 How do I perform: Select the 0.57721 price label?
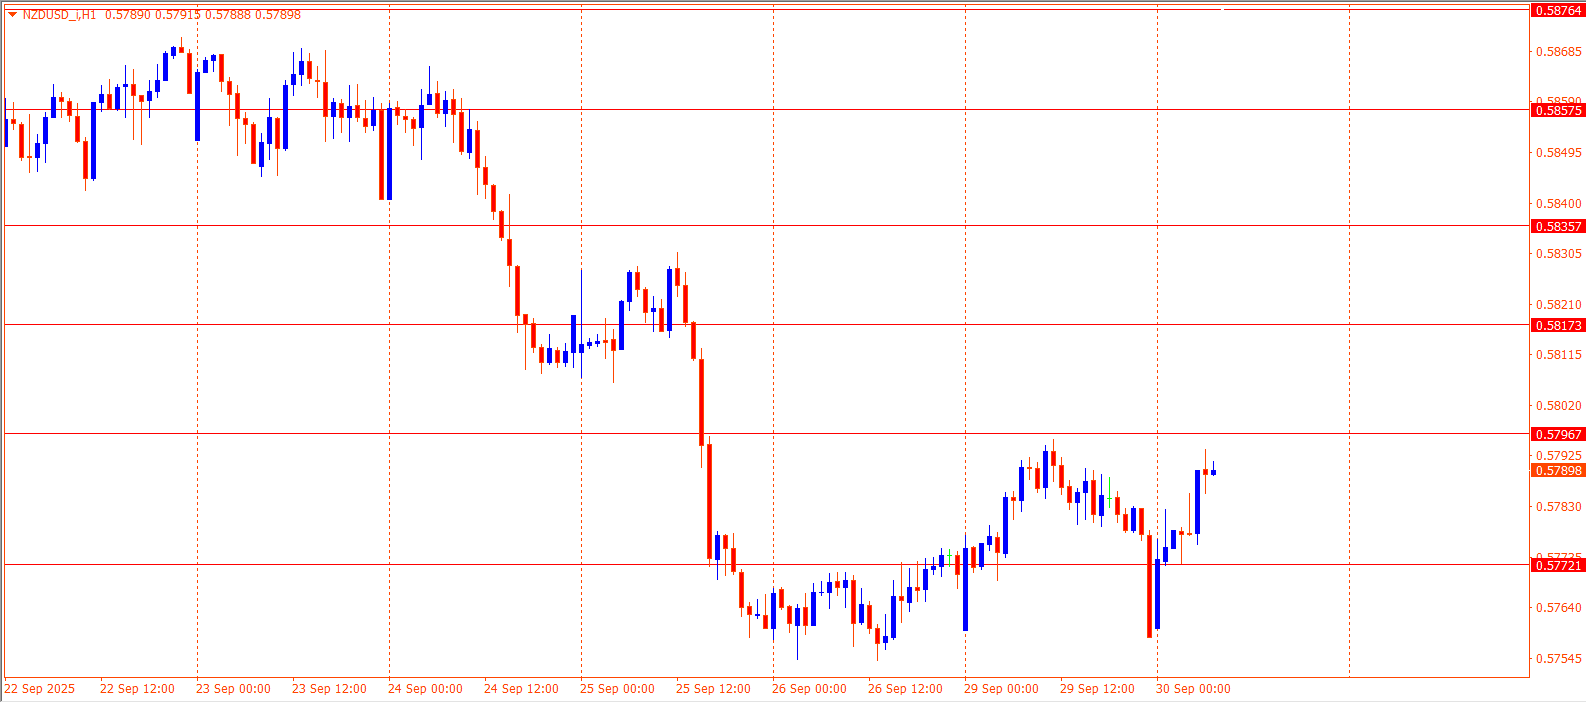(1558, 566)
